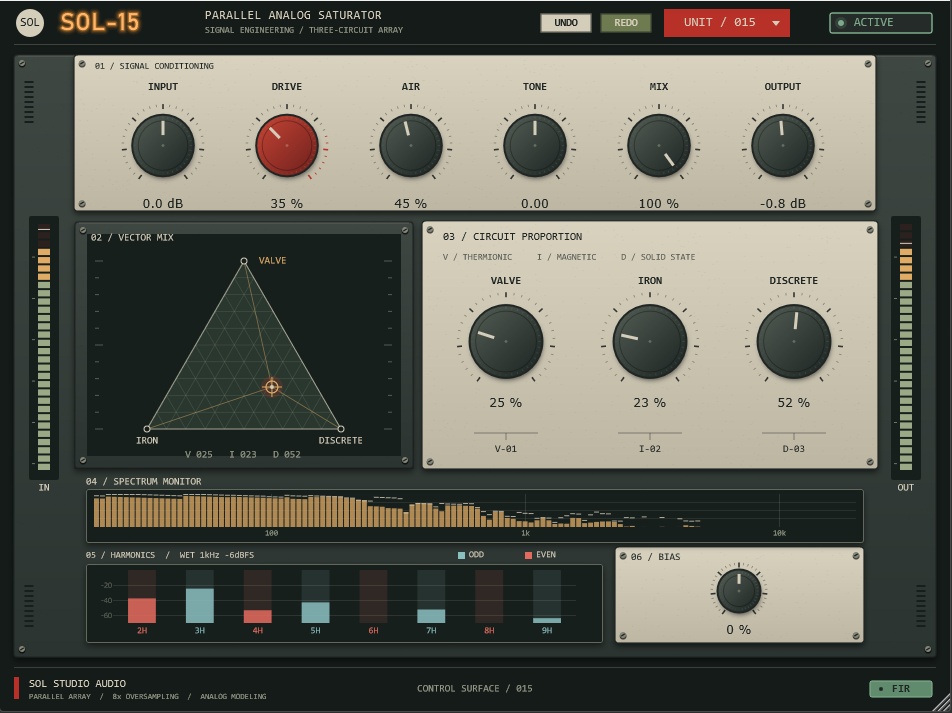Click the DISCRETE triangle vertex node
This screenshot has width=952, height=713.
coord(341,429)
